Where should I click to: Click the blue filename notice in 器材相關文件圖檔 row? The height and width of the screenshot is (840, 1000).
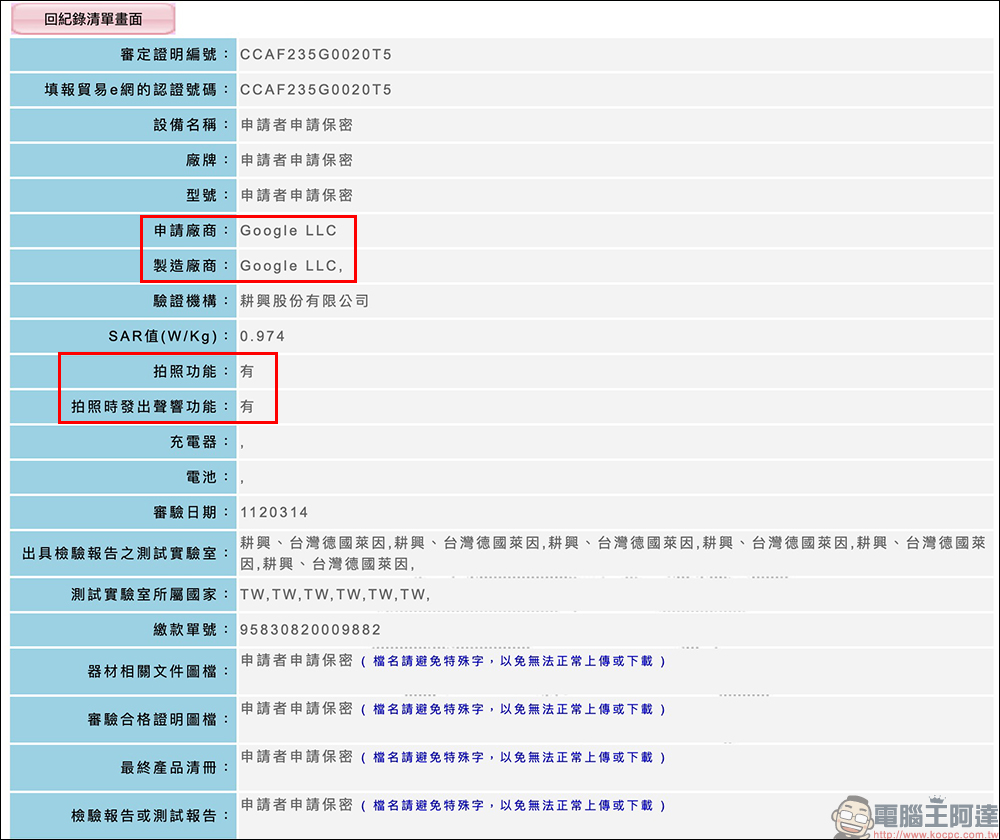click(513, 661)
